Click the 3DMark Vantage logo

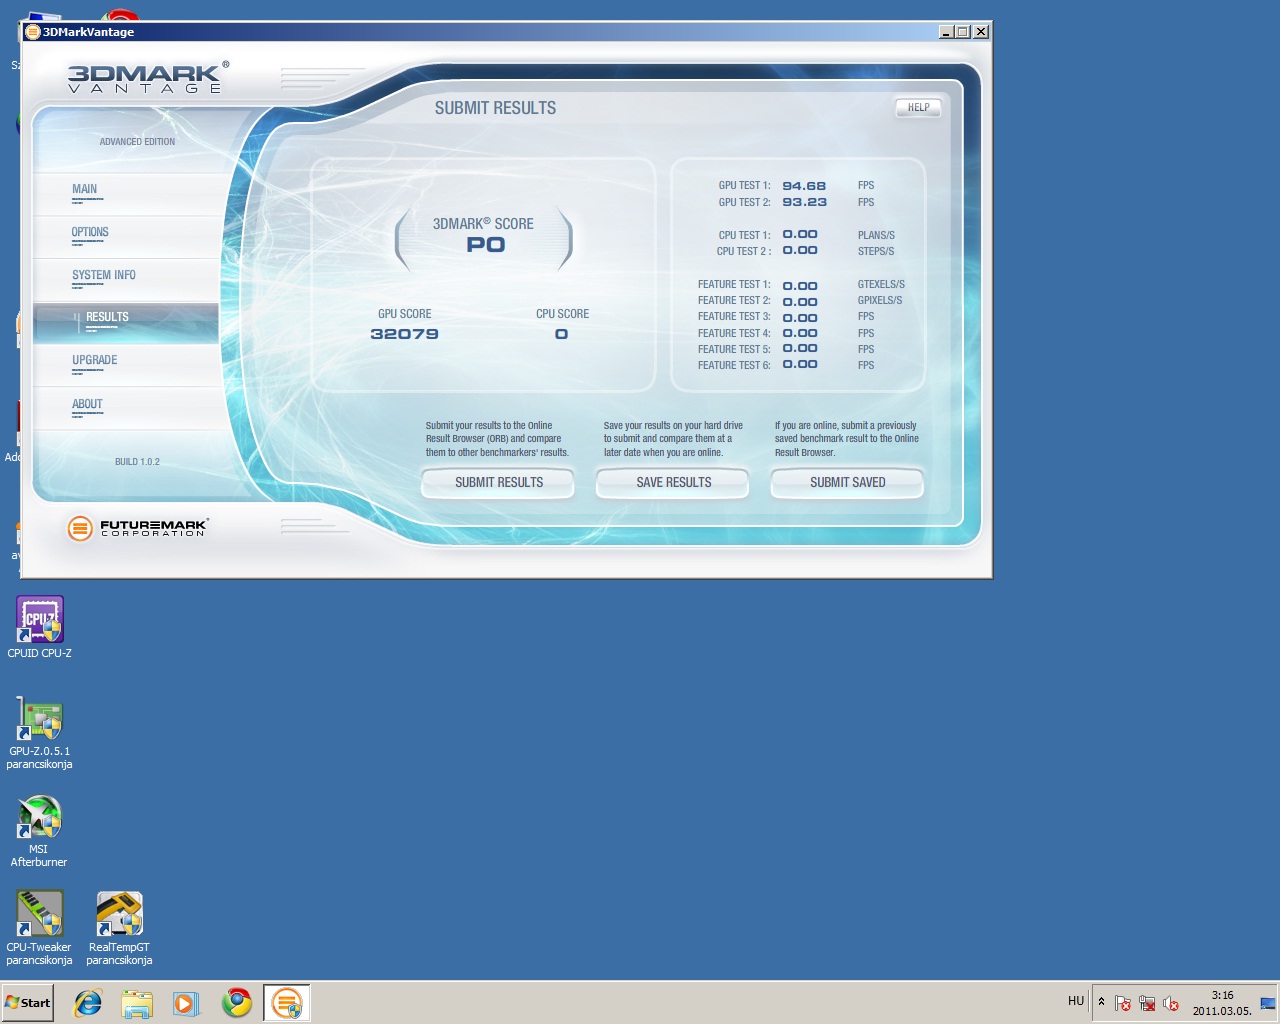[148, 78]
